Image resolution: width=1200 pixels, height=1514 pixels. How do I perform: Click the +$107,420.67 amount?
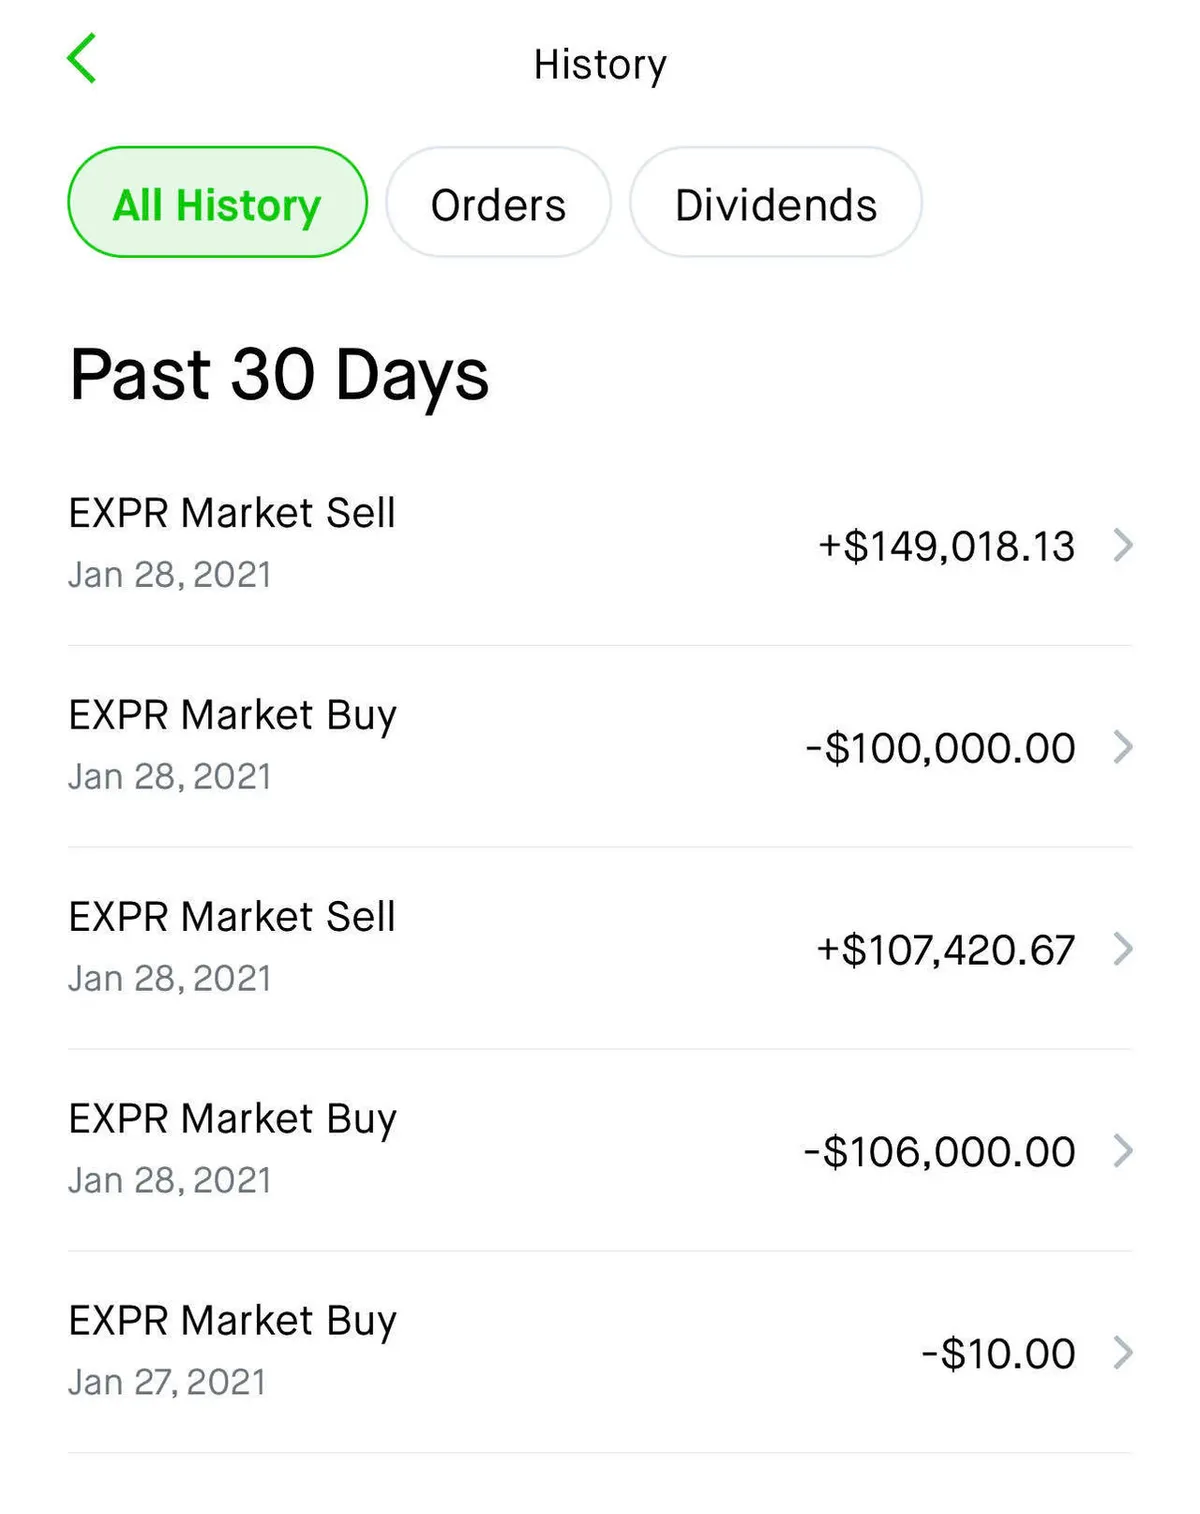945,950
